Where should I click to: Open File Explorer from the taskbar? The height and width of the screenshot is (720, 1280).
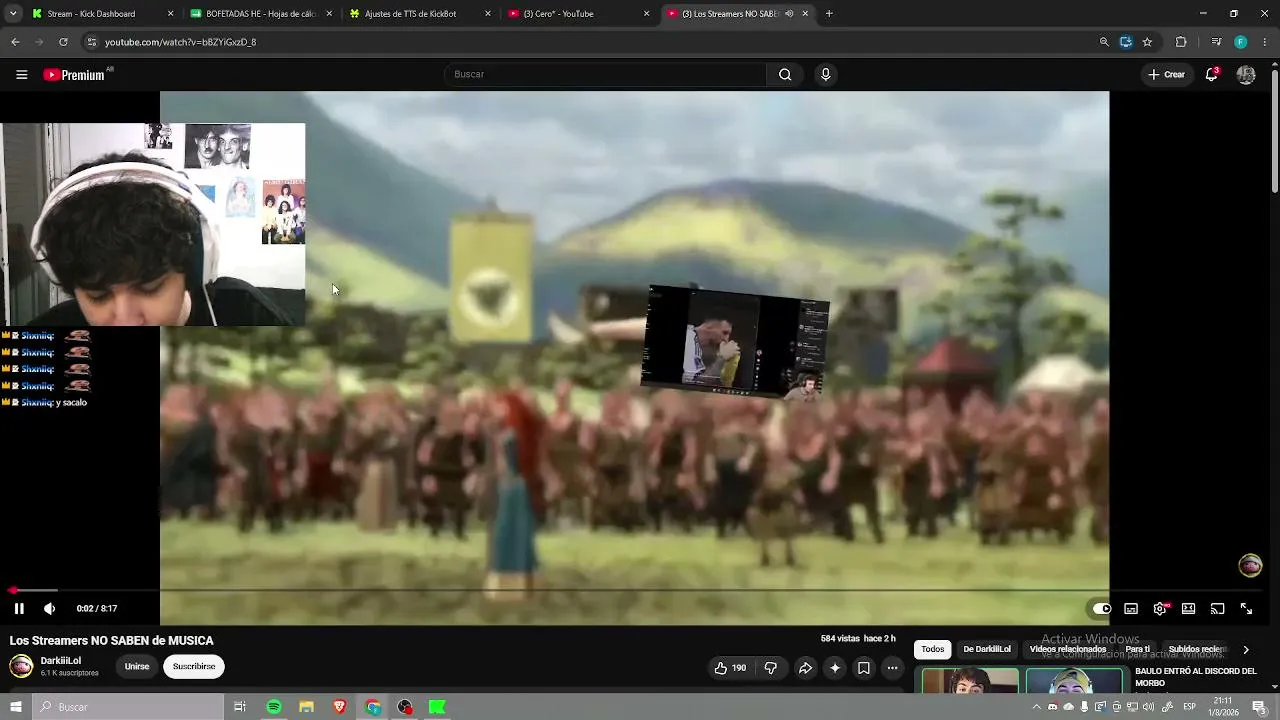point(307,707)
